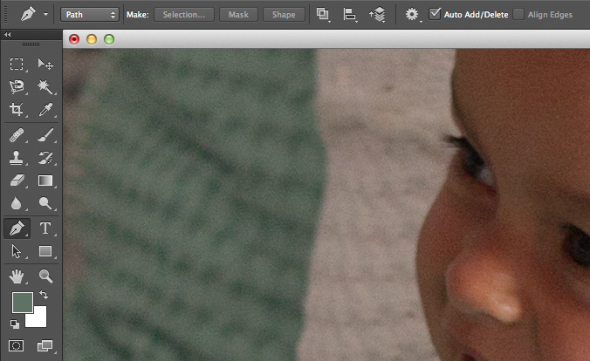Select the Healing Brush bandage tool
The image size is (590, 361).
17,135
